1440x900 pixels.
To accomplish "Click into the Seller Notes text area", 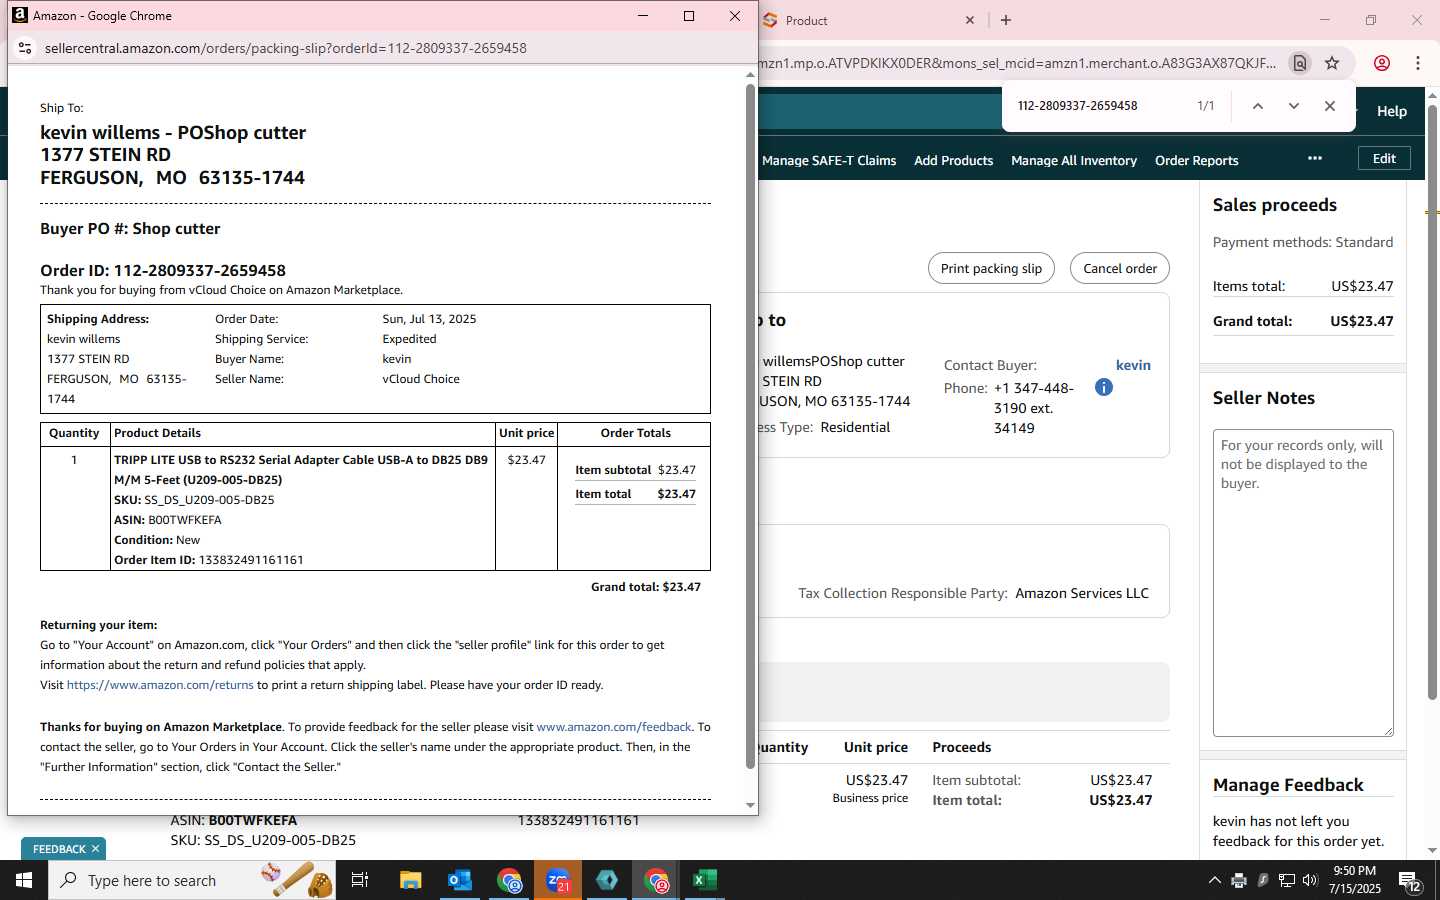I will click(x=1303, y=583).
